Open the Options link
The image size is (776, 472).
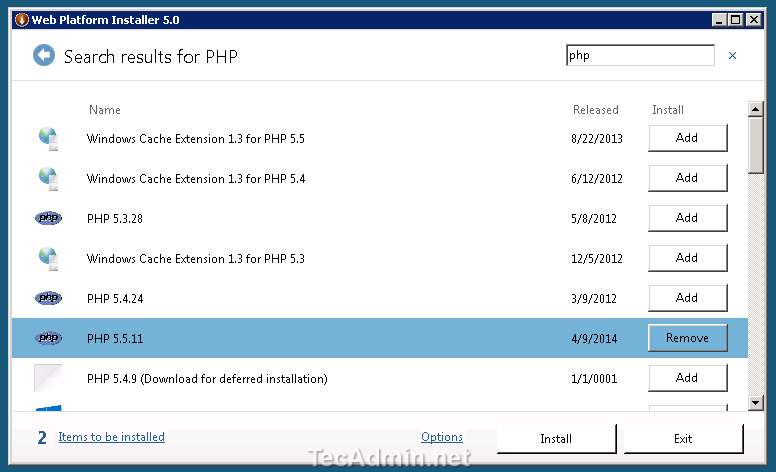point(441,437)
